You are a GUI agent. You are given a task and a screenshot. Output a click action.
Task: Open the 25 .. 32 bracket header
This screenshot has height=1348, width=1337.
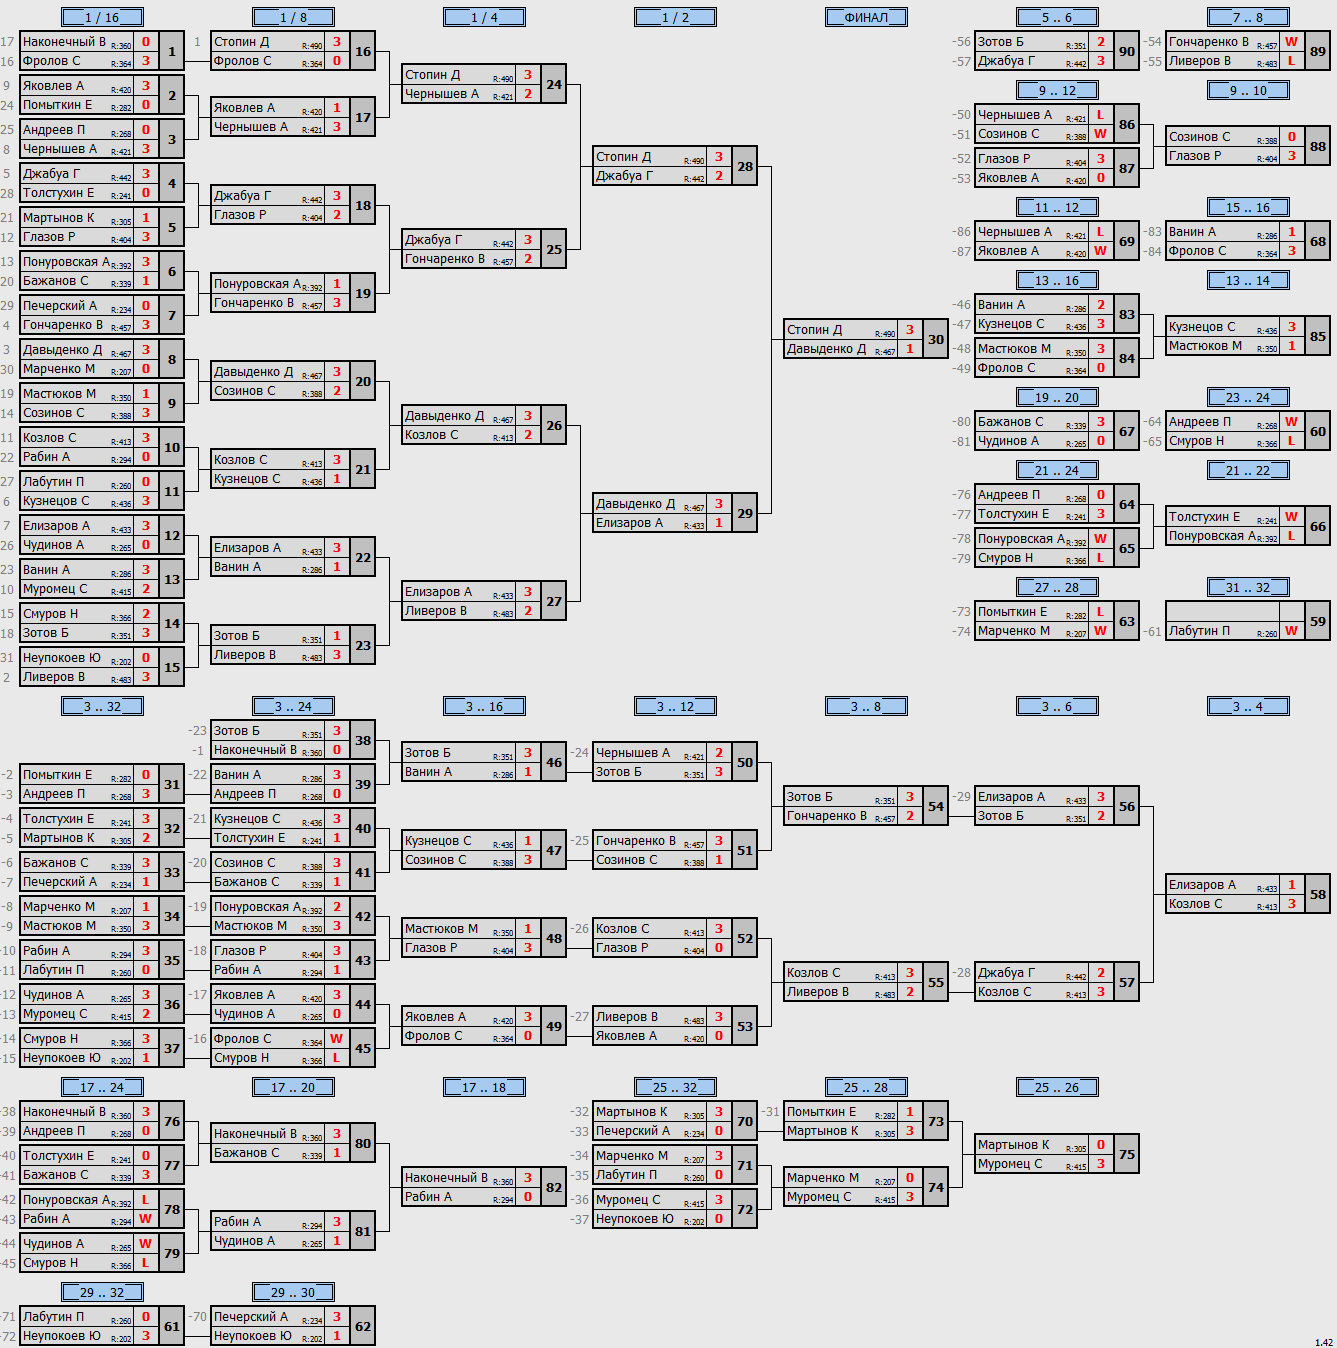coord(675,1087)
